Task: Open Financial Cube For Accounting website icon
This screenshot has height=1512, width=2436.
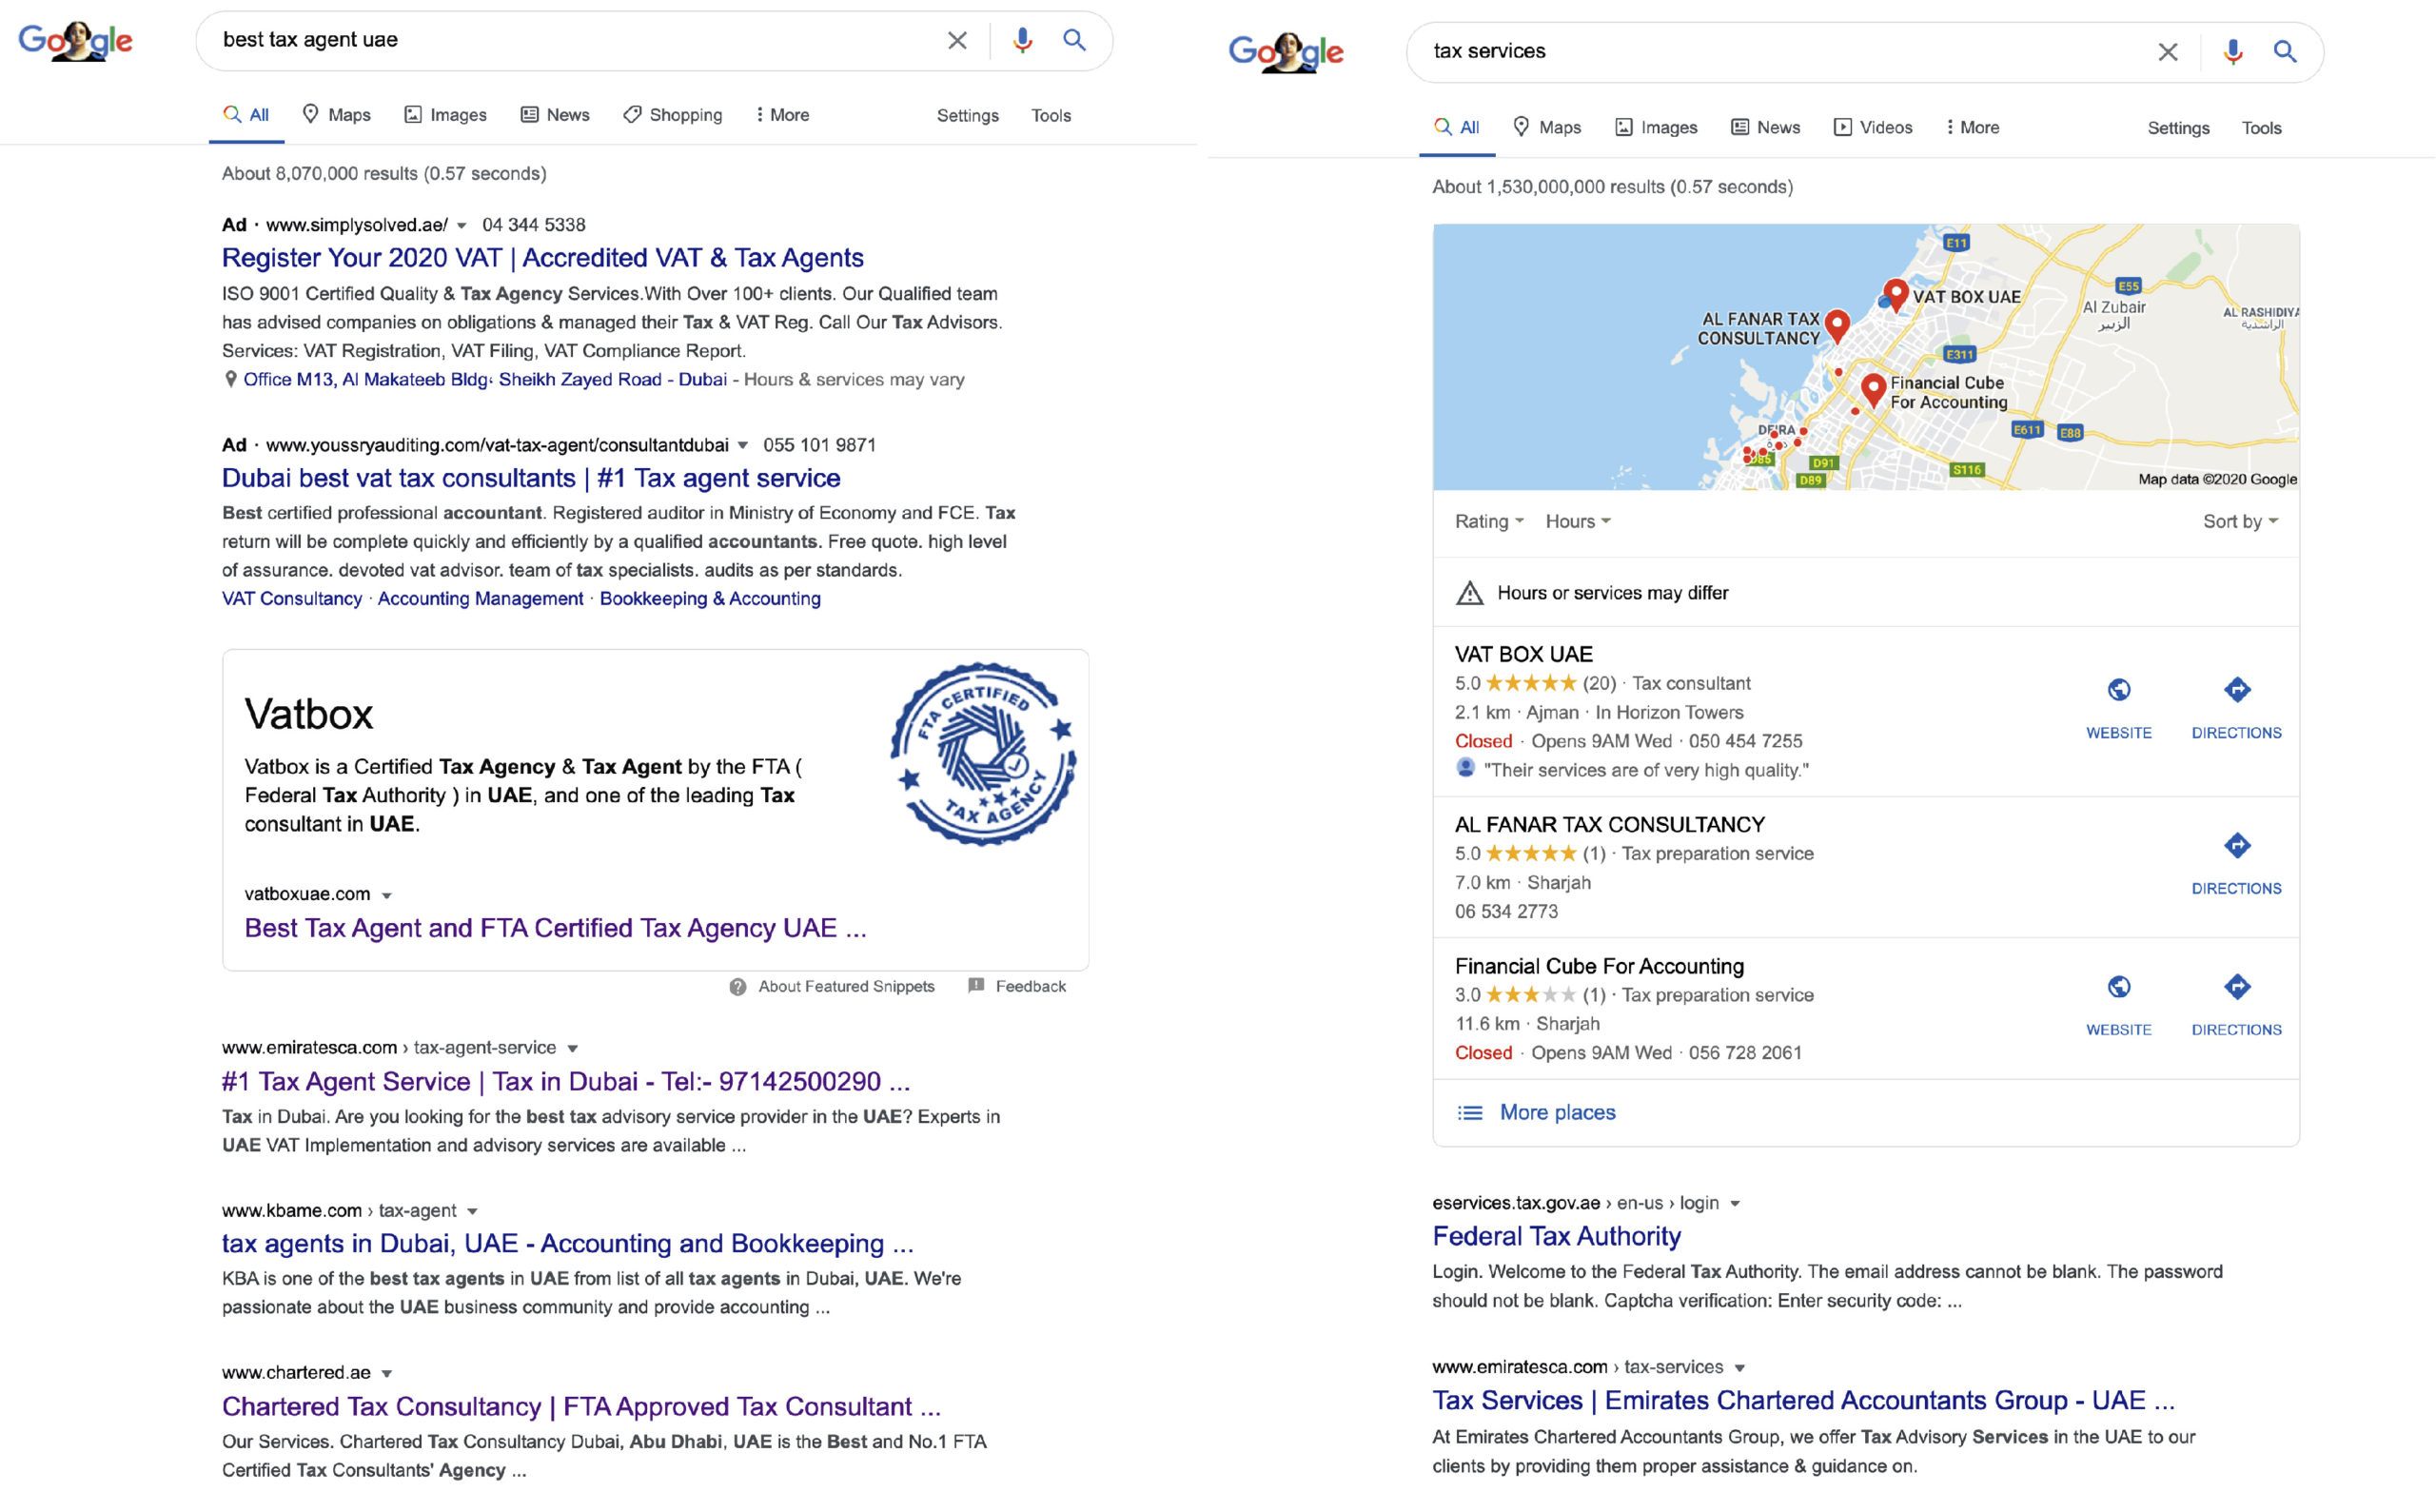Action: point(2119,987)
